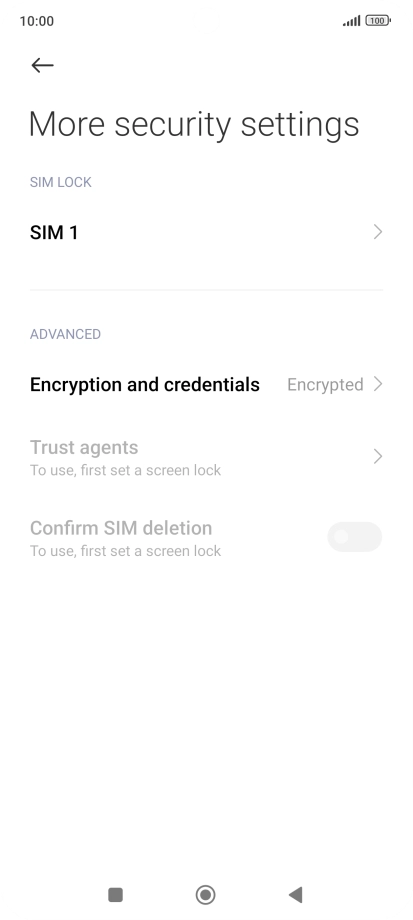Tap the square recent apps button

point(116,895)
